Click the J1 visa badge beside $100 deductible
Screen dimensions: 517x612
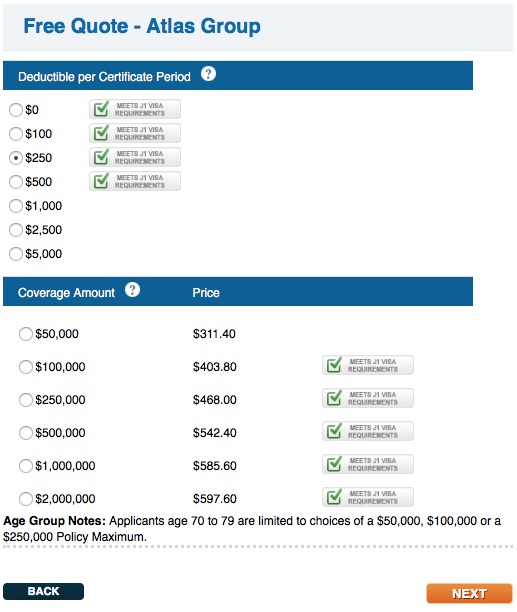tap(135, 133)
